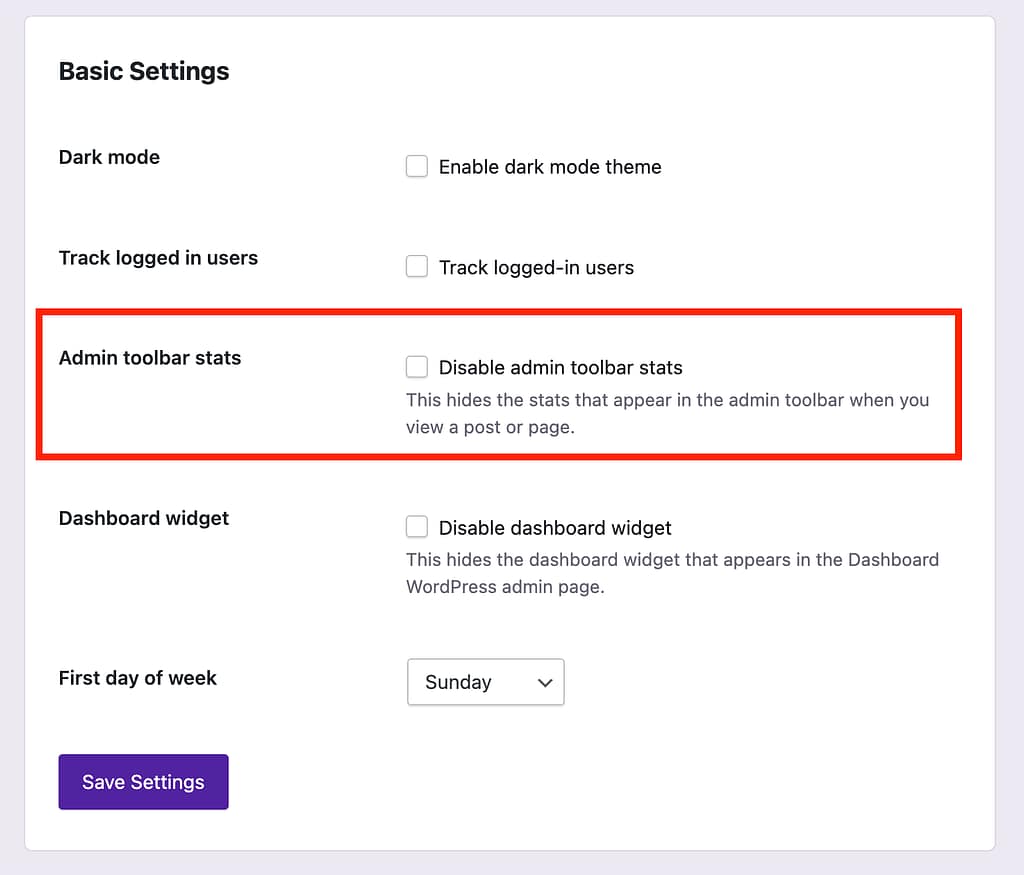Check the Track logged-in users option
Screen dimensions: 1024x875
pos(416,266)
